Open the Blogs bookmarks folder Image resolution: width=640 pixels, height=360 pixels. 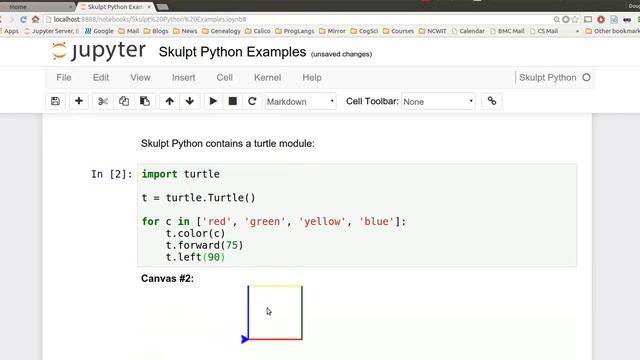156,31
